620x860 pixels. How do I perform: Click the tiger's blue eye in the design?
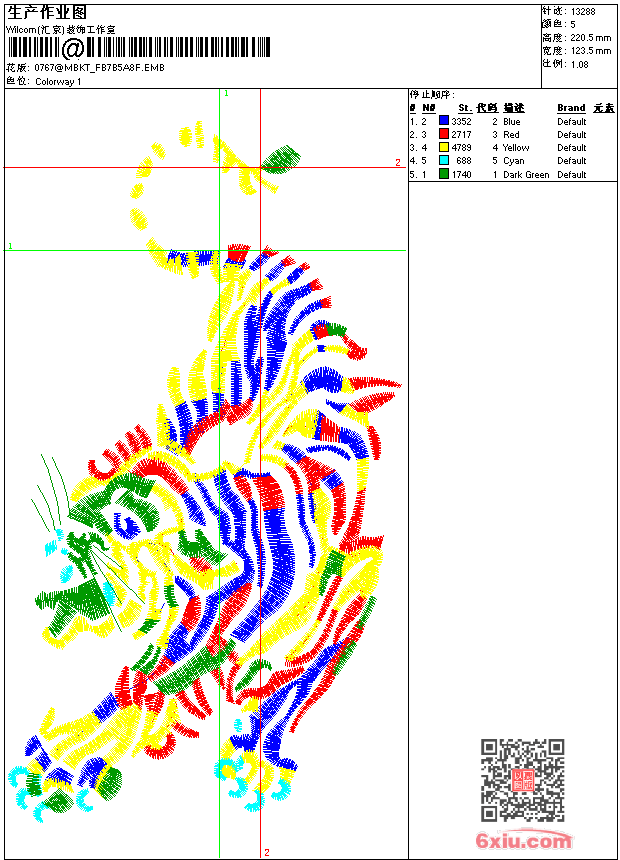point(127,525)
